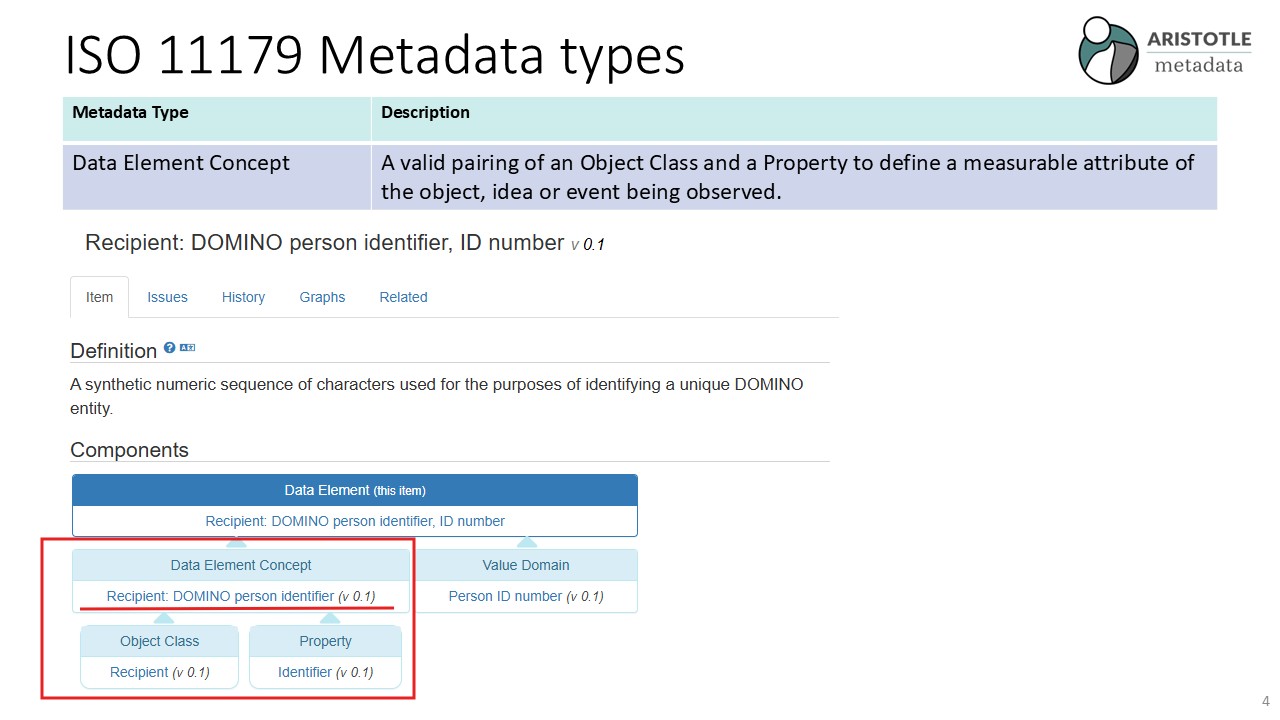1280x720 pixels.
Task: Click the Aristotle Metadata logo
Action: (1164, 50)
